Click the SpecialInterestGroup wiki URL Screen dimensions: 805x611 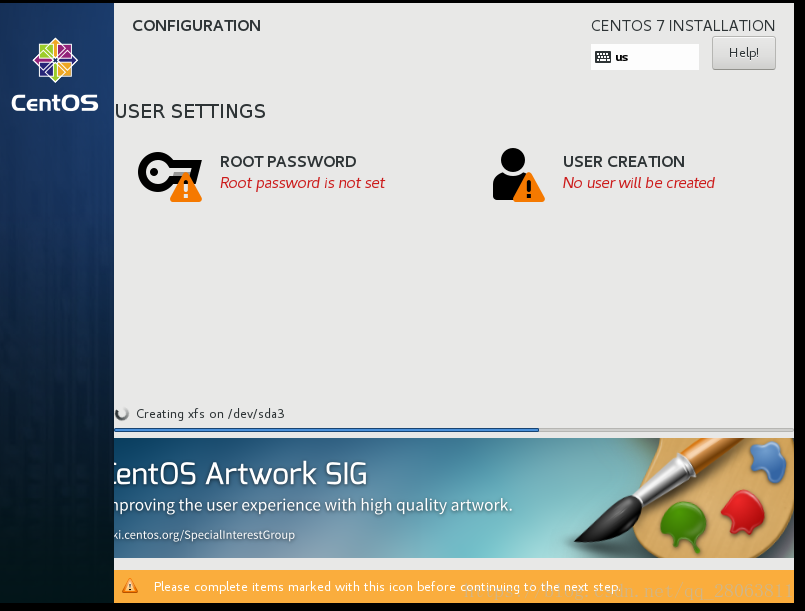coord(205,535)
